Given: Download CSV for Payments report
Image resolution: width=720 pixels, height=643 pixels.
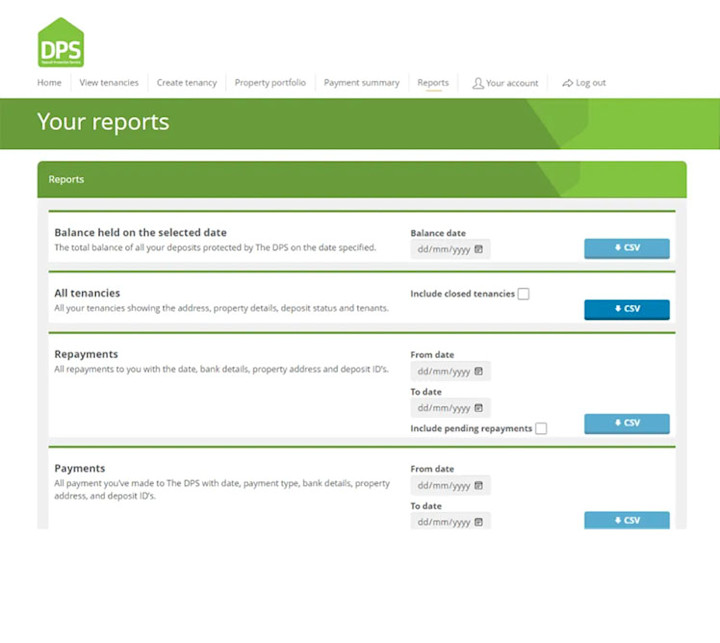Looking at the screenshot, I should [x=627, y=520].
